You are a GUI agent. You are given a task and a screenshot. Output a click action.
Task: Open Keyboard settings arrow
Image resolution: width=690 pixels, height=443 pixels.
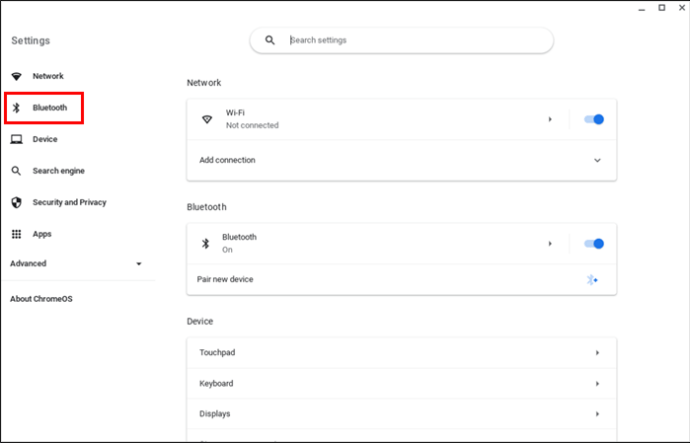pyautogui.click(x=597, y=384)
